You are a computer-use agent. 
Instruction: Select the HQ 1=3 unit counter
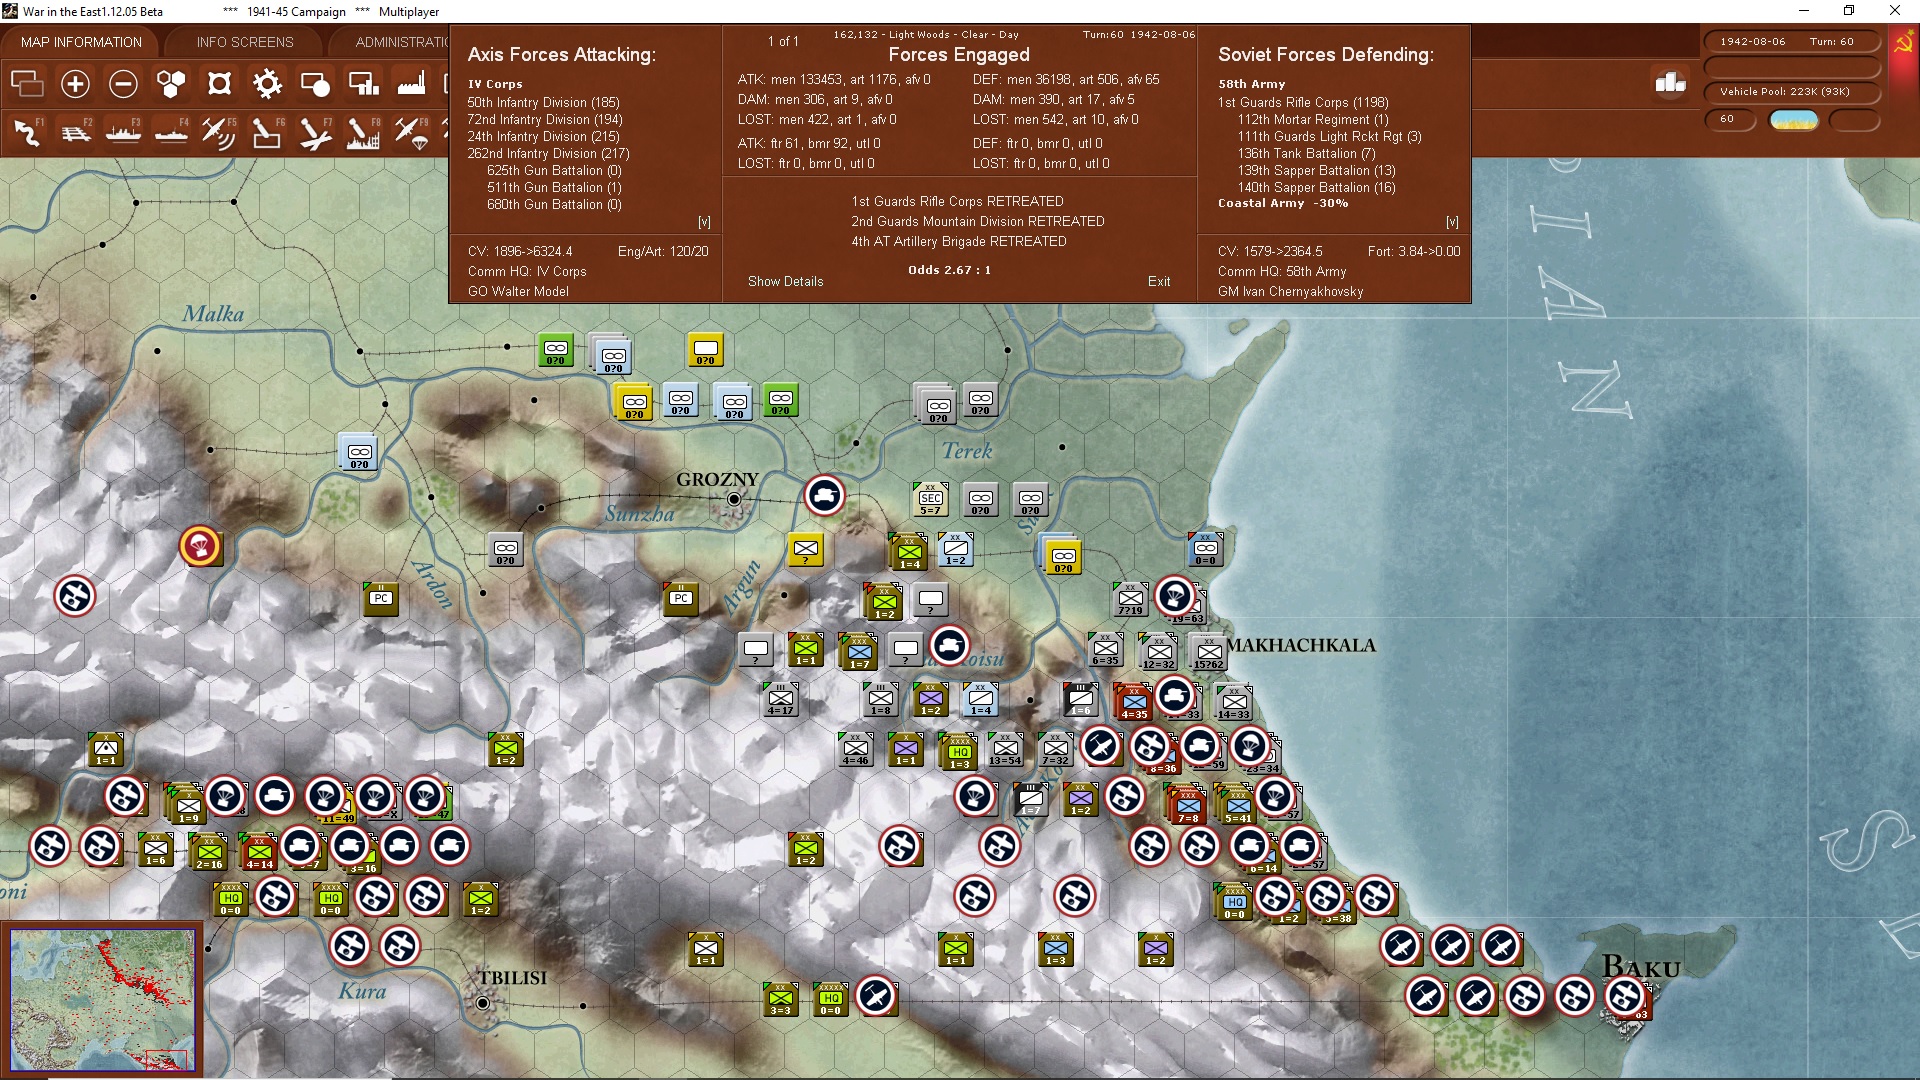960,752
